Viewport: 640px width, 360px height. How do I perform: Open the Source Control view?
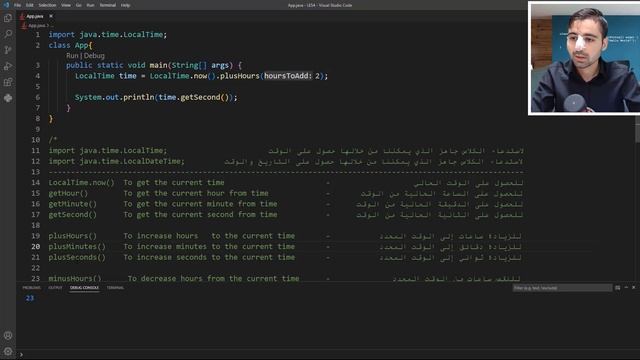click(8, 50)
